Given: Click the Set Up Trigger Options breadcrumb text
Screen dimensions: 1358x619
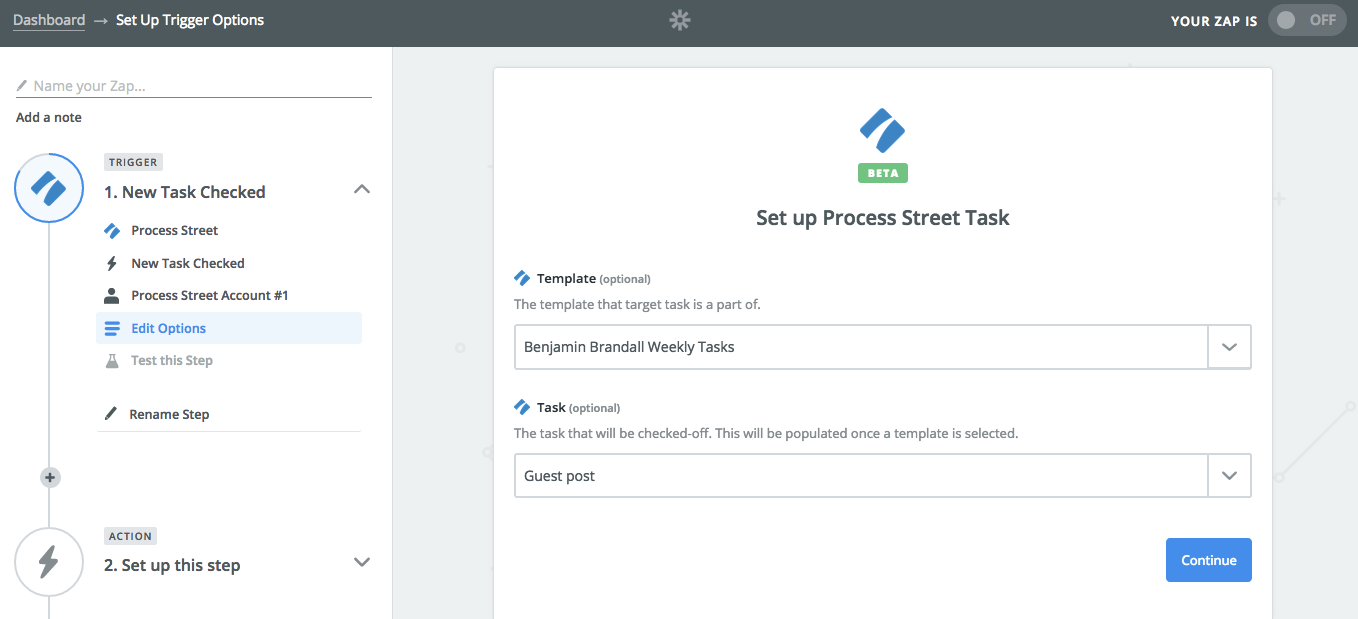Looking at the screenshot, I should (190, 20).
